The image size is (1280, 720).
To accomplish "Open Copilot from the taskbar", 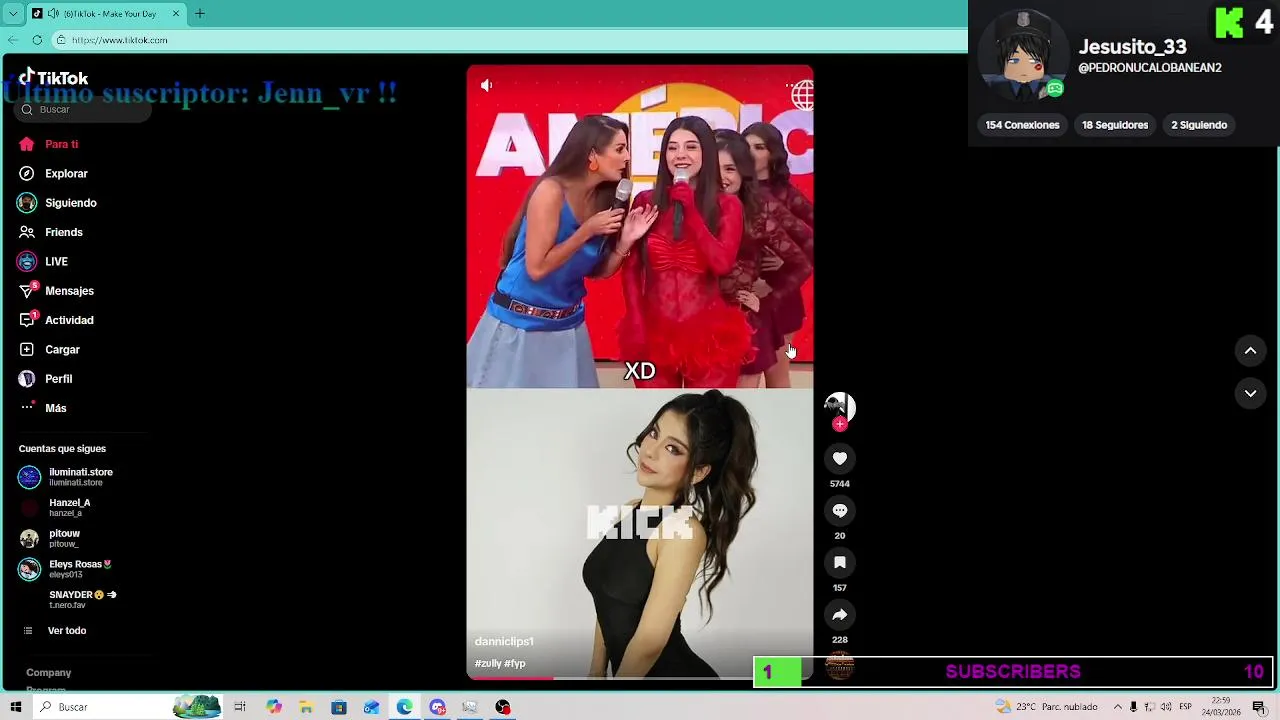I will [x=273, y=707].
